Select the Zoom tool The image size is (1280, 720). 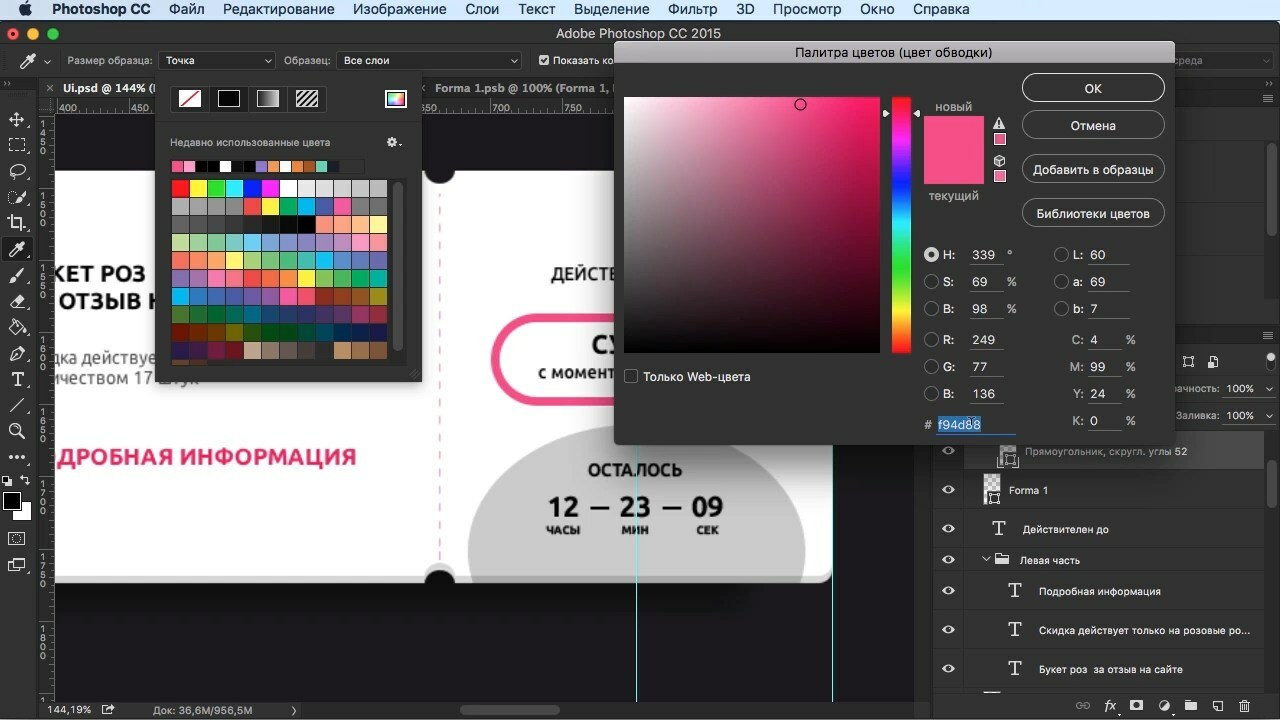point(17,431)
